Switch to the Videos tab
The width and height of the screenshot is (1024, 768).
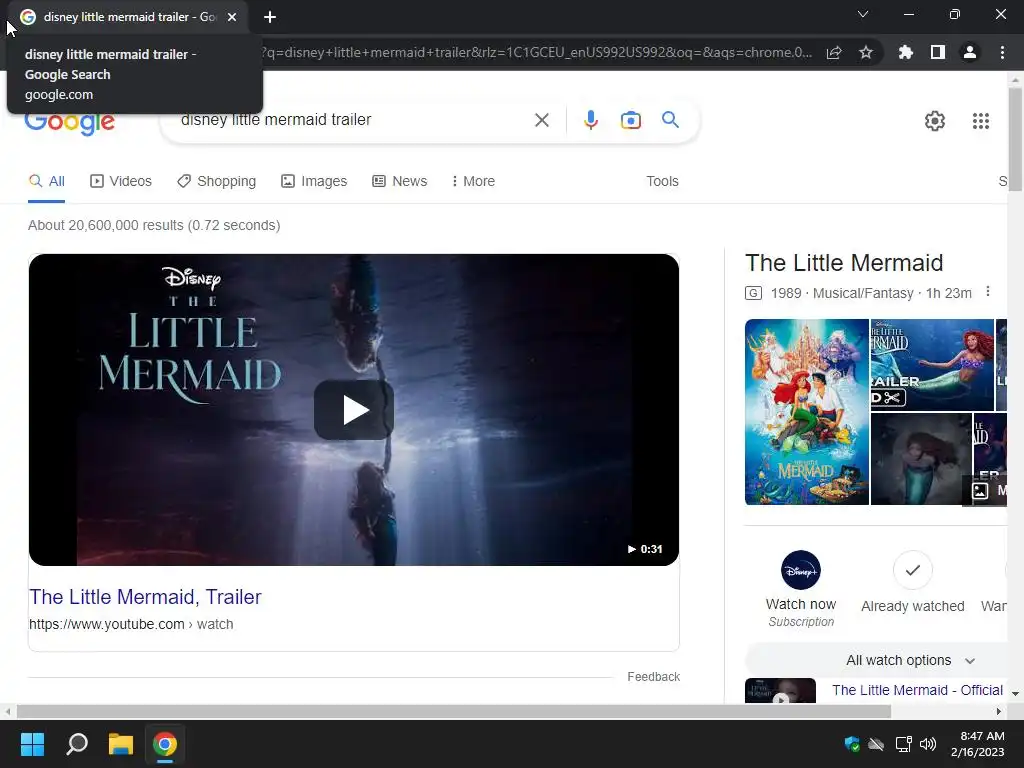[x=121, y=181]
